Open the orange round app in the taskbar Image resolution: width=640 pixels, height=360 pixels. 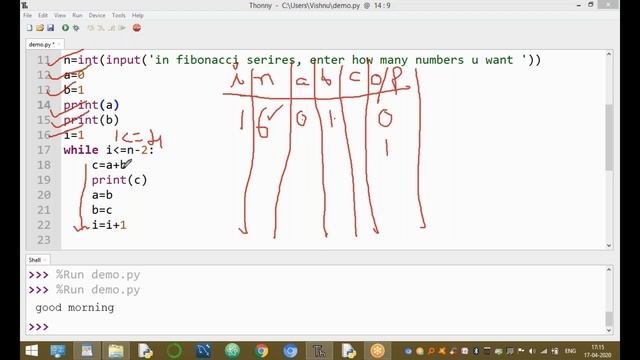378,351
